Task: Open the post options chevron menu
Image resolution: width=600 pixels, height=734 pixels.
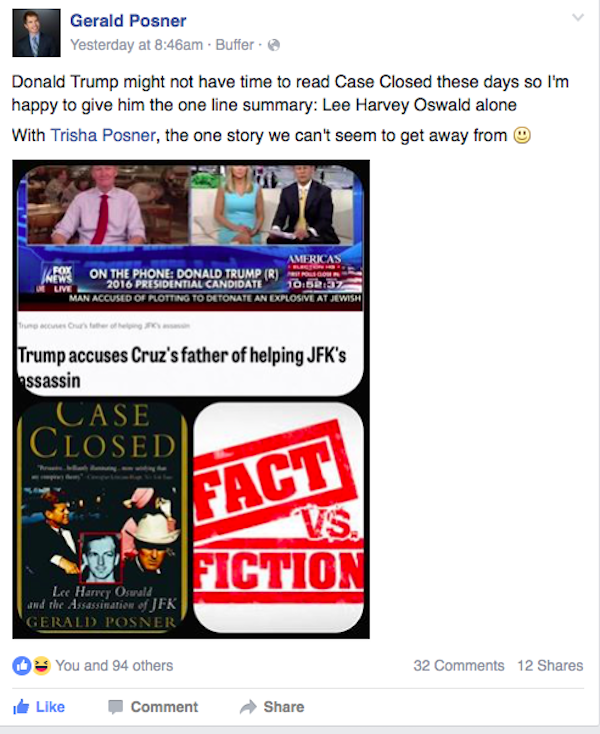Action: click(x=578, y=18)
